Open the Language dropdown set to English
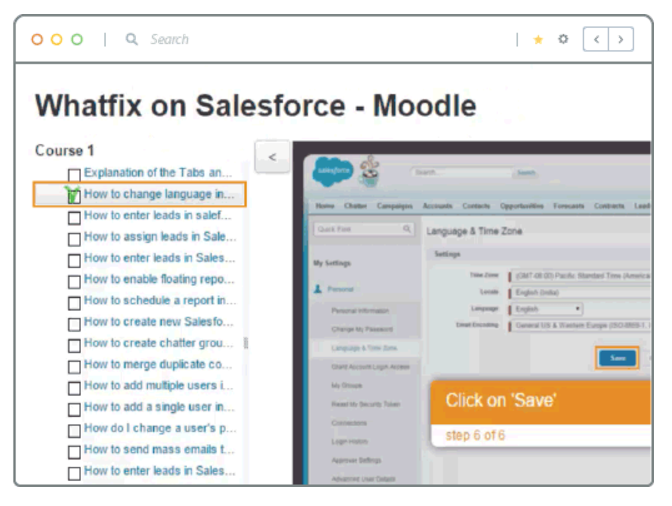 pos(546,309)
